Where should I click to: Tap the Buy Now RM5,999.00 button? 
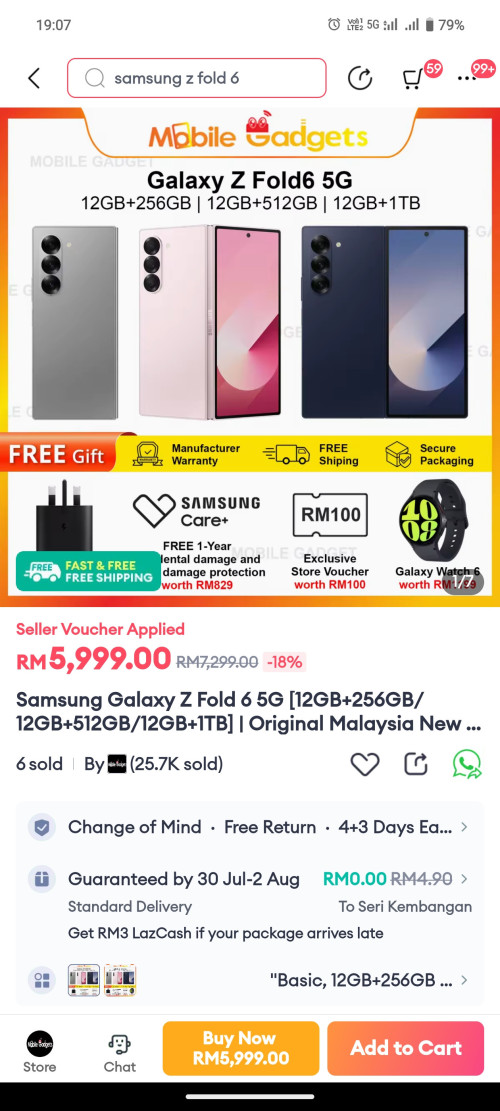[241, 1048]
